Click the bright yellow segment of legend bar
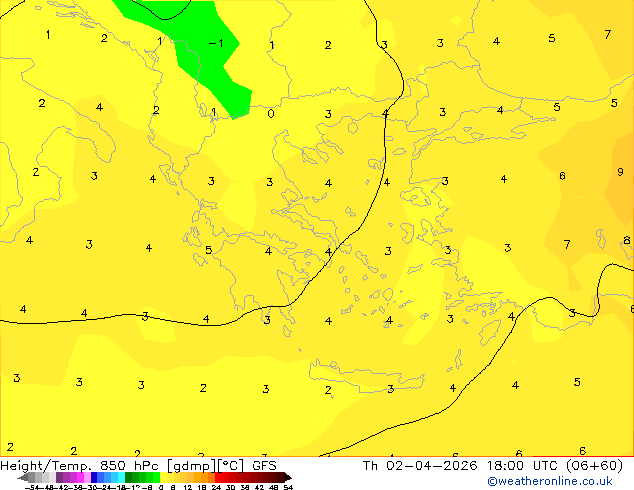The width and height of the screenshot is (634, 490). coord(163,477)
